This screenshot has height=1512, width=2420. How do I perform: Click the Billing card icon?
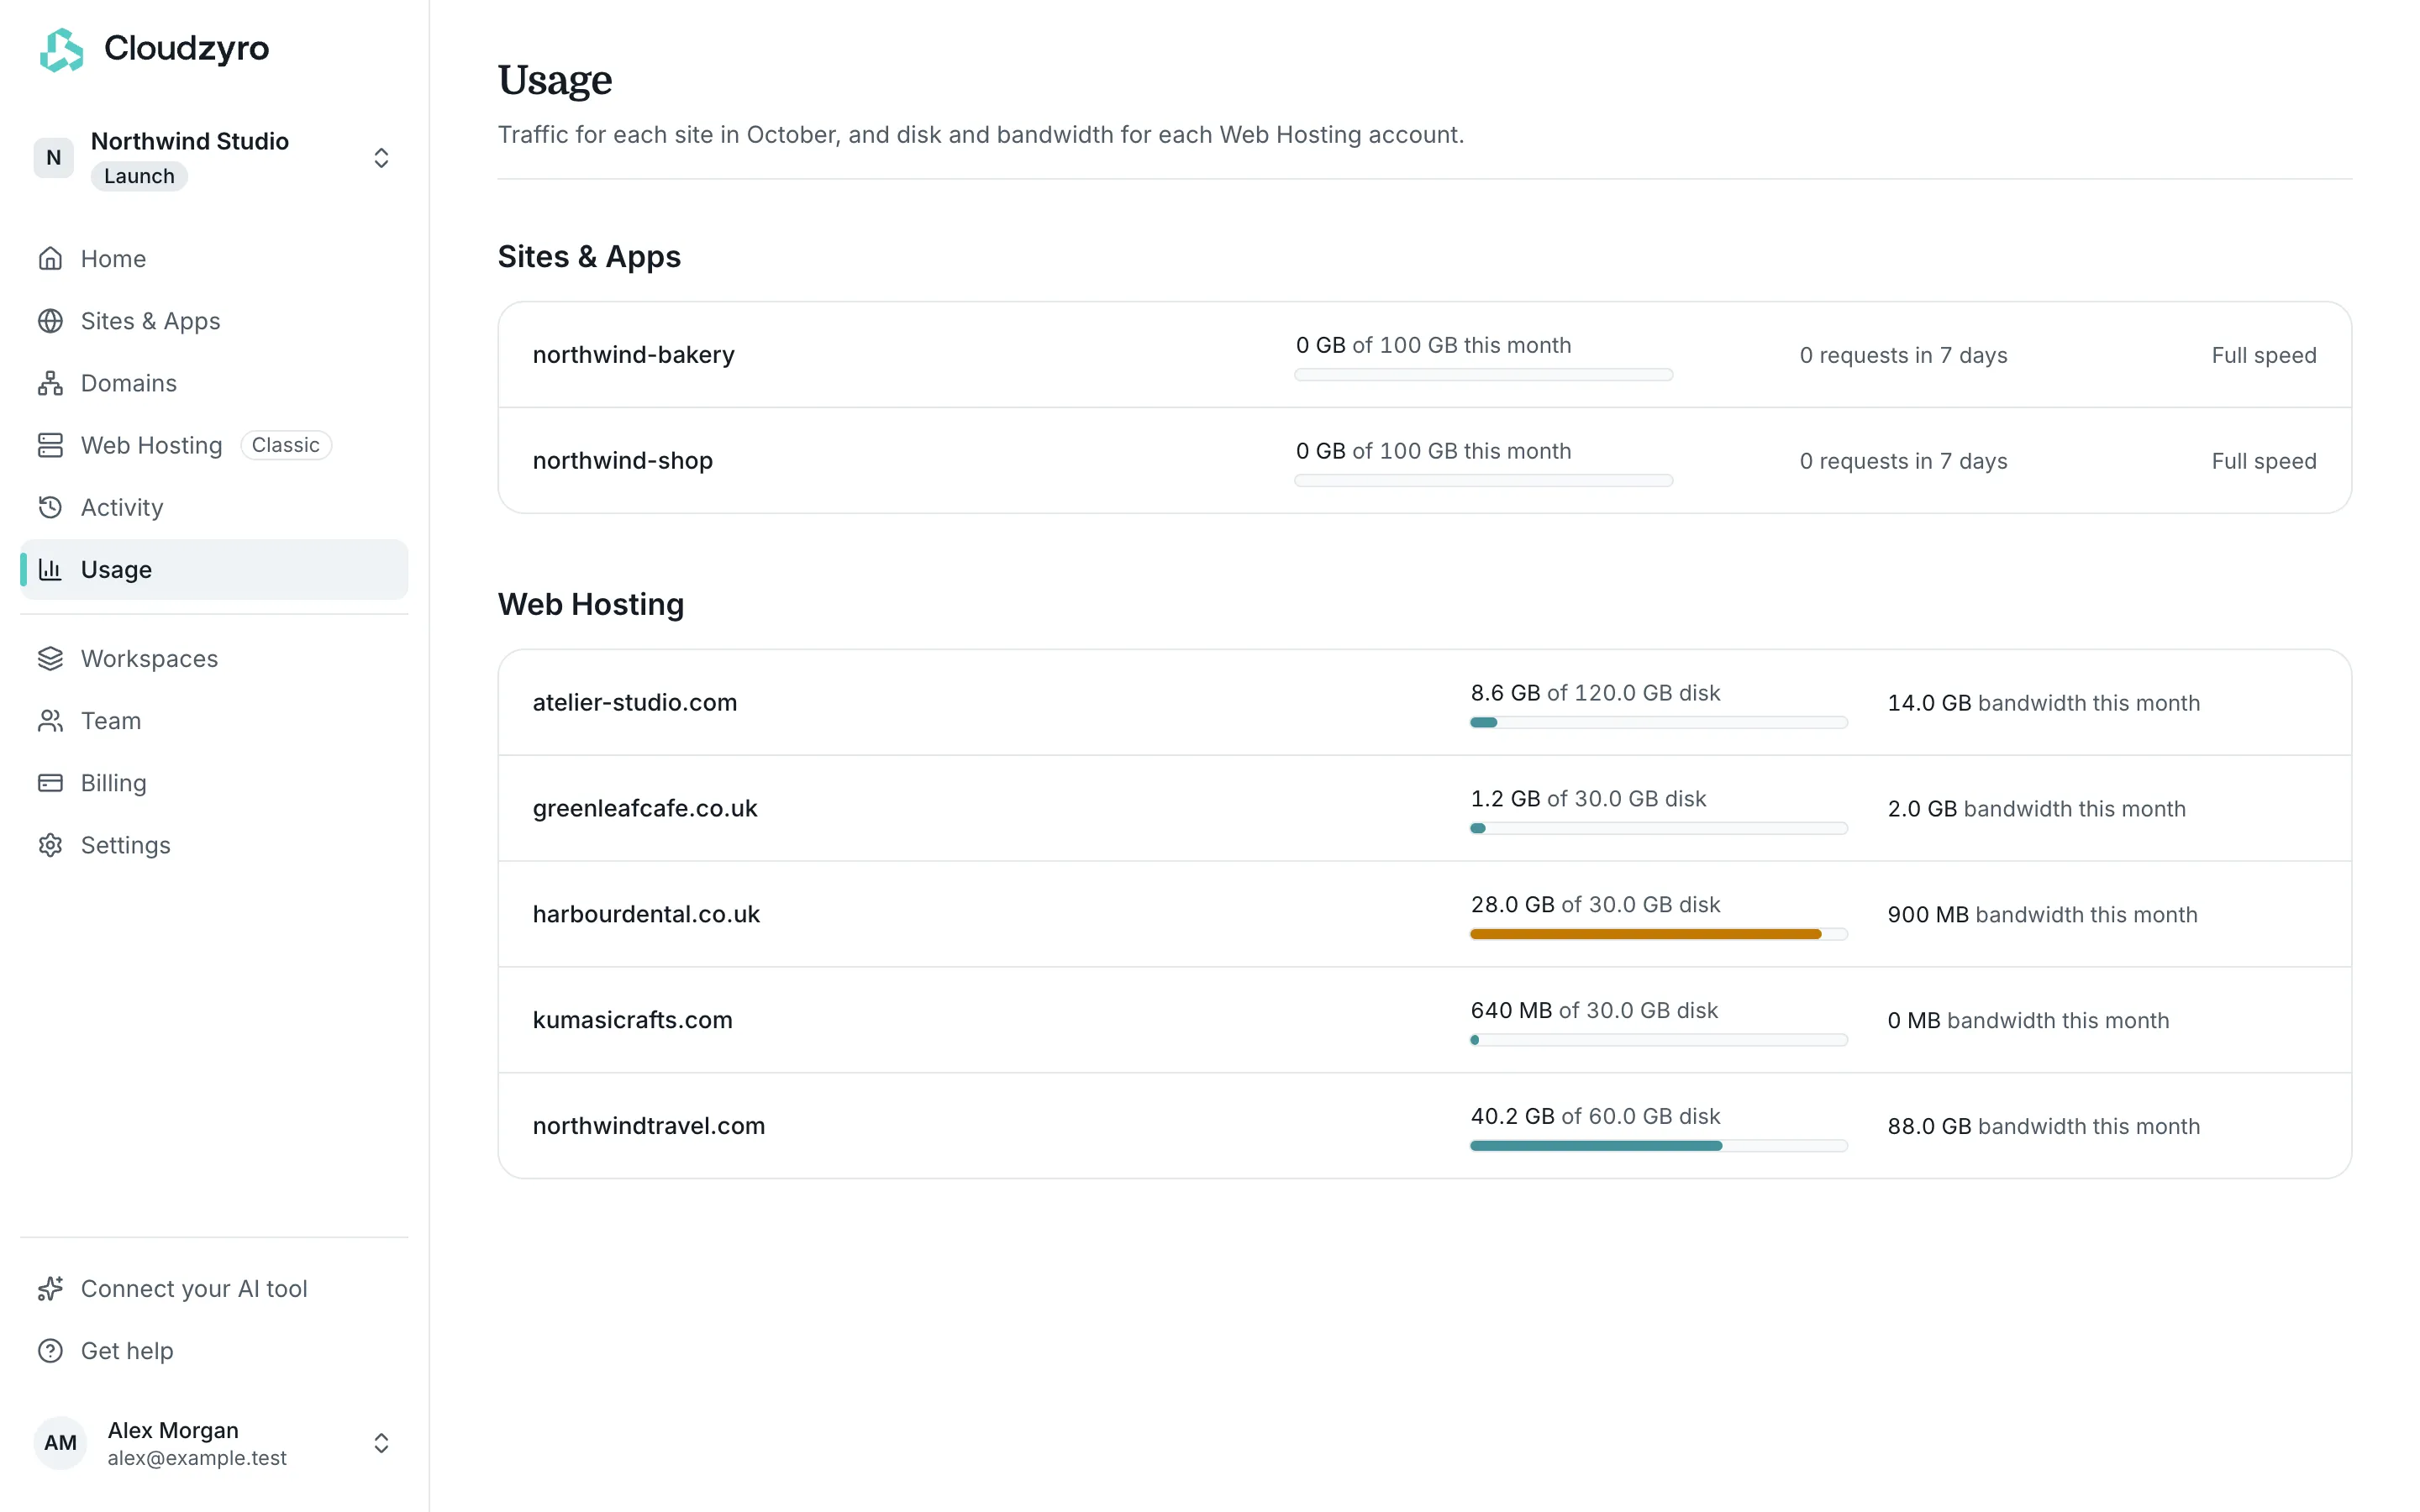click(50, 782)
